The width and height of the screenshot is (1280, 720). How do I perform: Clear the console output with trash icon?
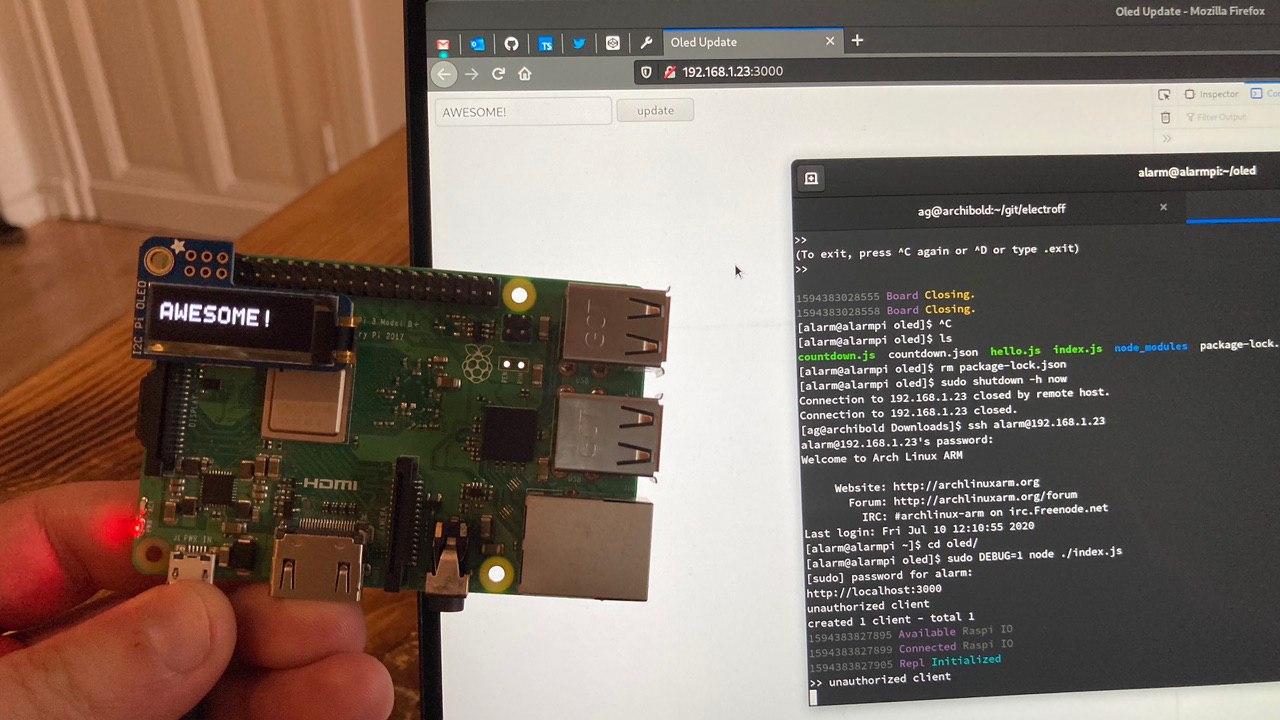pos(1165,117)
